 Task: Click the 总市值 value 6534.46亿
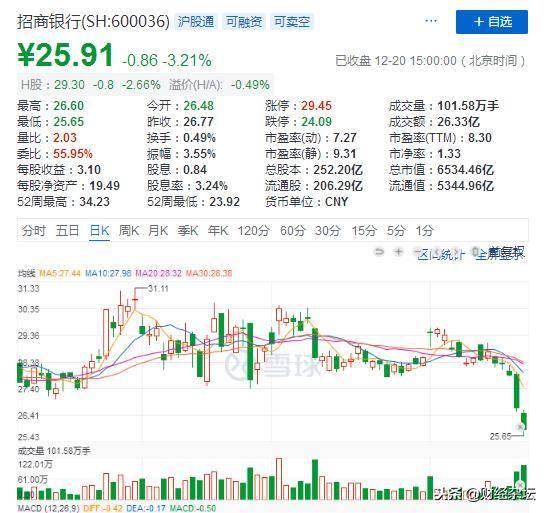pyautogui.click(x=466, y=170)
